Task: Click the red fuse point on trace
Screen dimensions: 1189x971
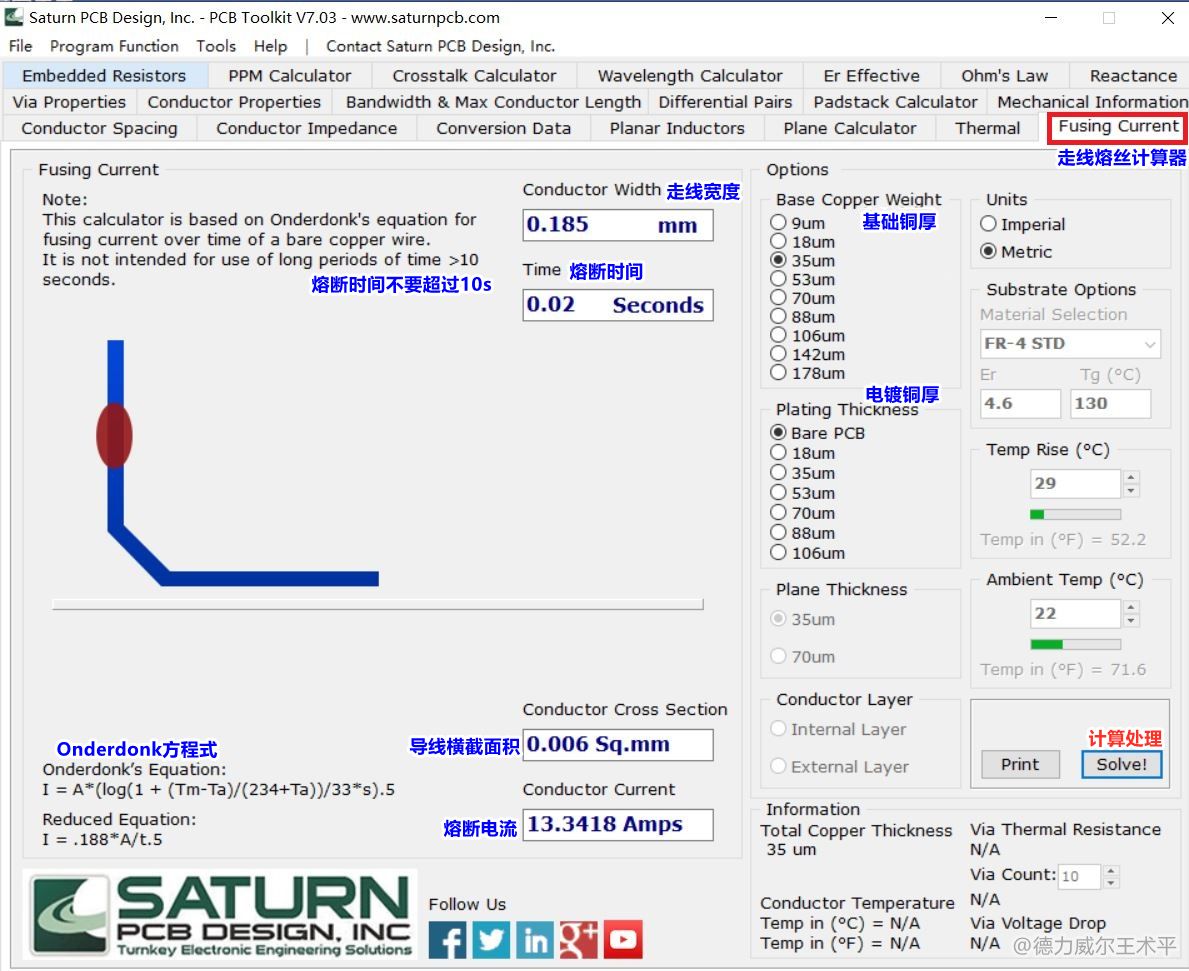Action: click(114, 435)
